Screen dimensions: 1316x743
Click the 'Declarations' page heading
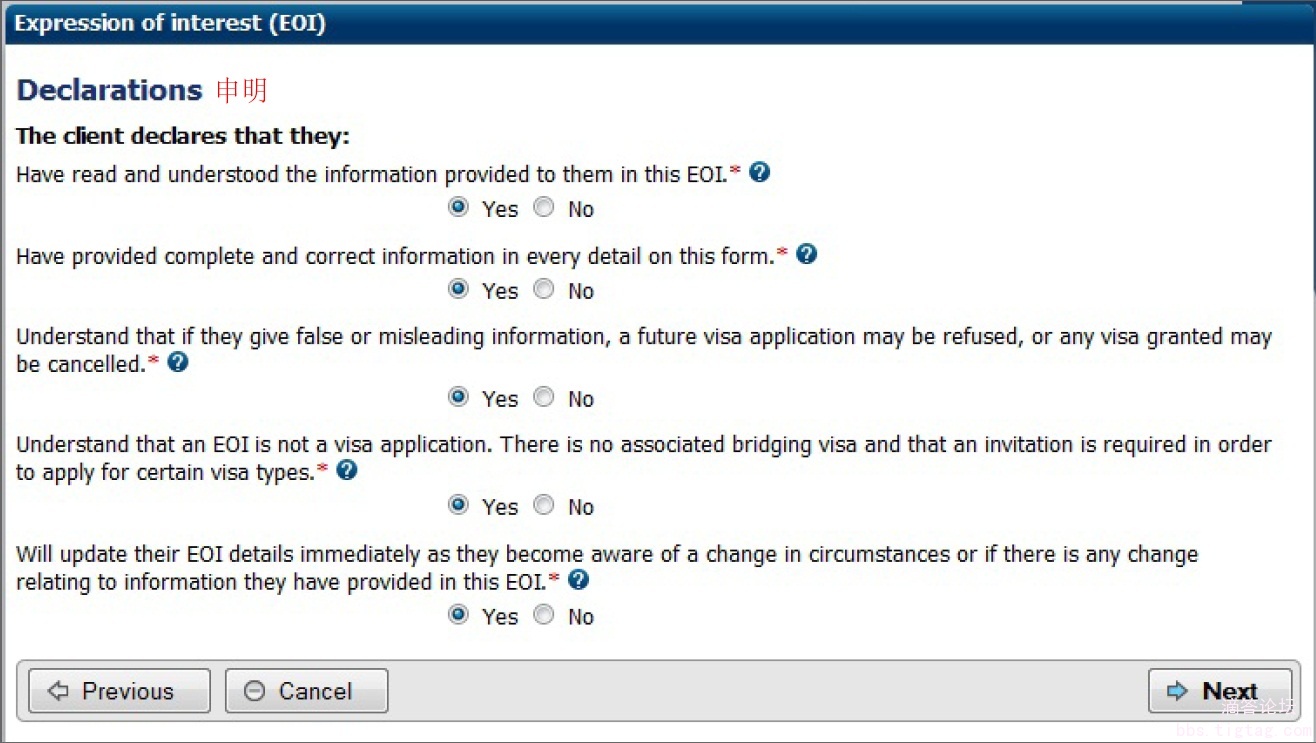pyautogui.click(x=110, y=90)
